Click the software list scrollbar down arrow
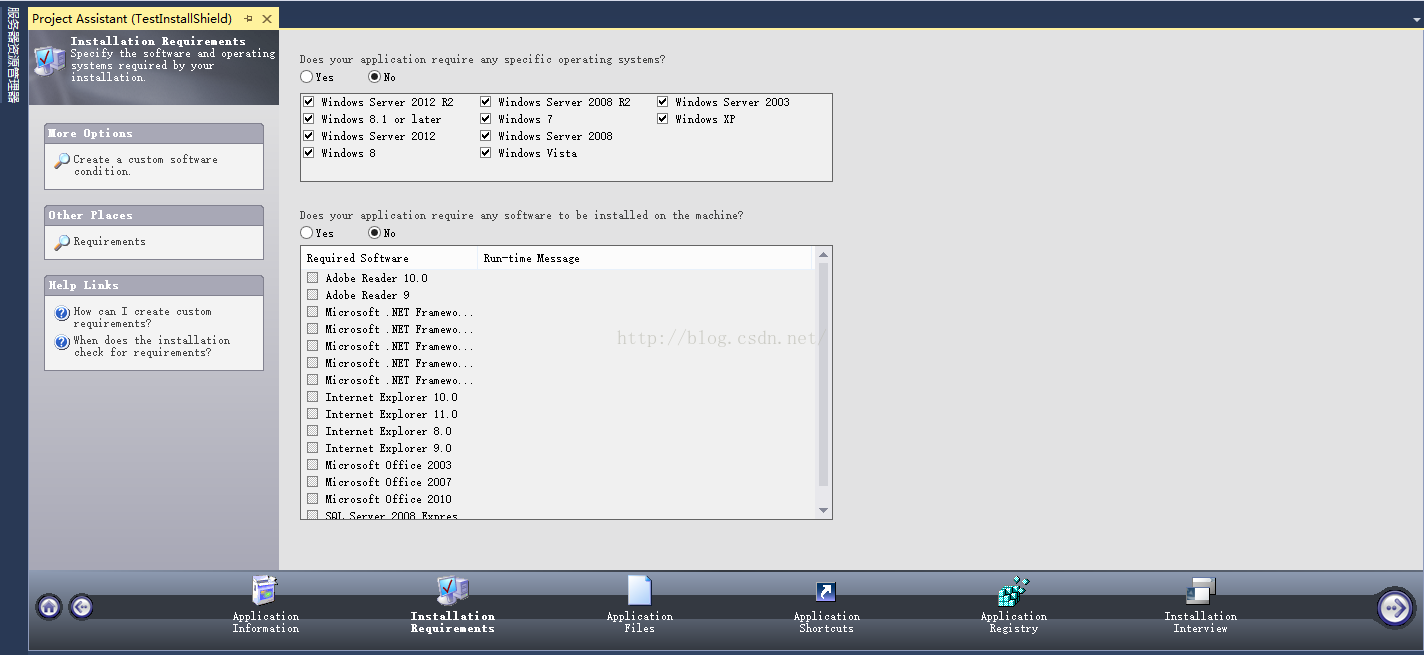Screen dimensions: 1424x655 point(824,511)
